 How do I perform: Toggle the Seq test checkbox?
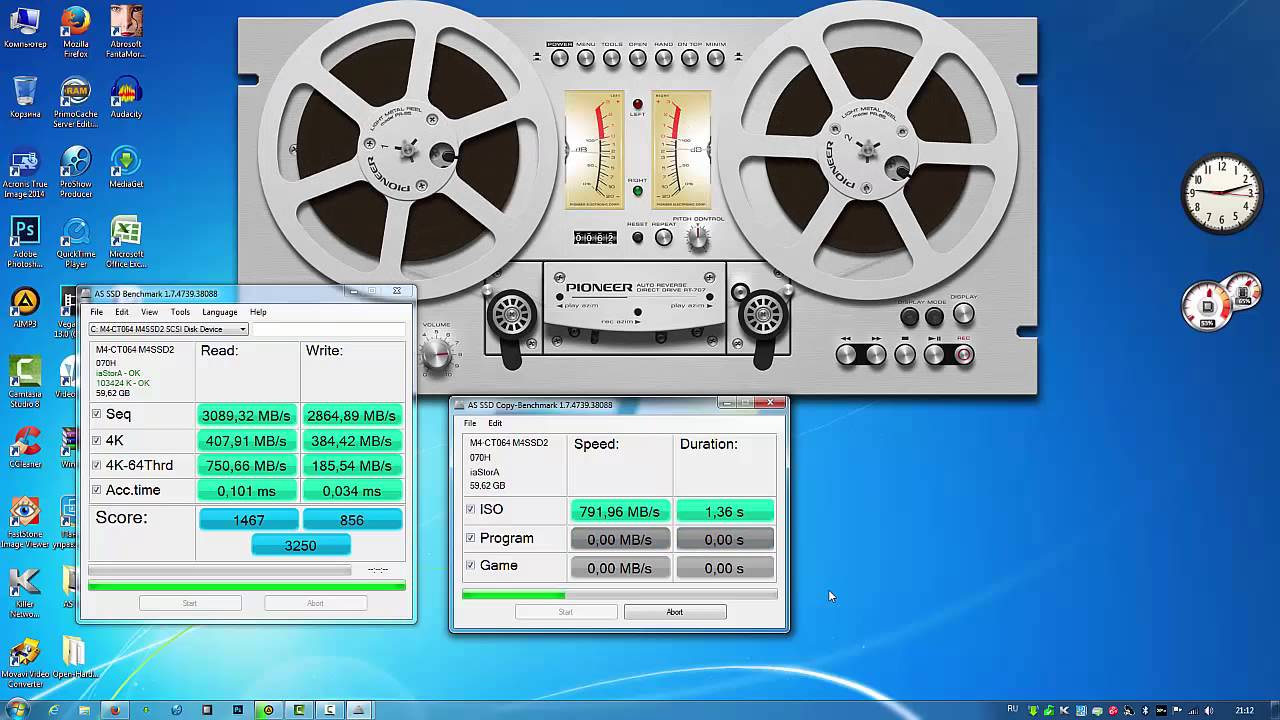point(97,415)
